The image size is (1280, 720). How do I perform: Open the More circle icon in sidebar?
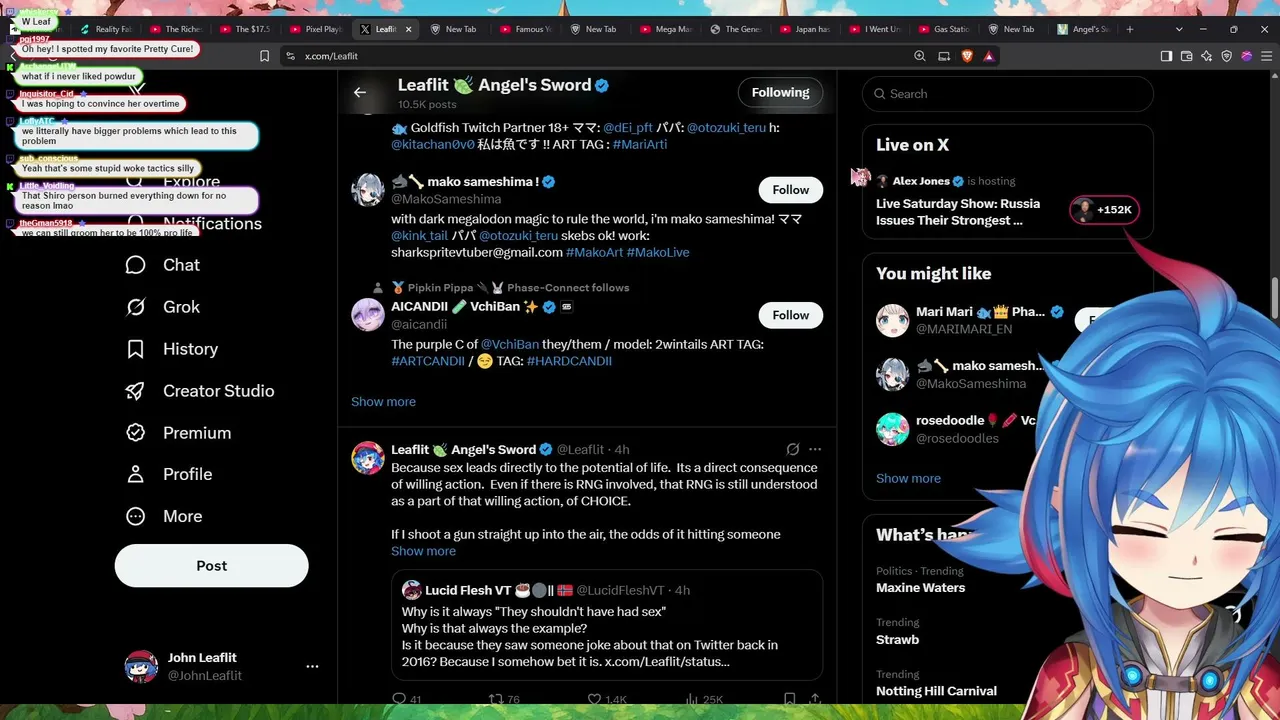[136, 516]
